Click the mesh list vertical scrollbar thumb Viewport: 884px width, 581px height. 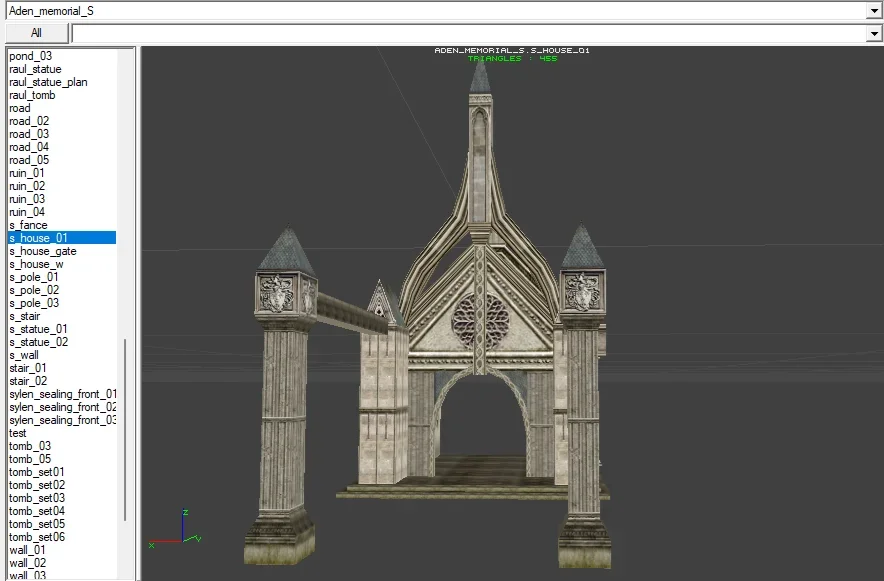125,430
